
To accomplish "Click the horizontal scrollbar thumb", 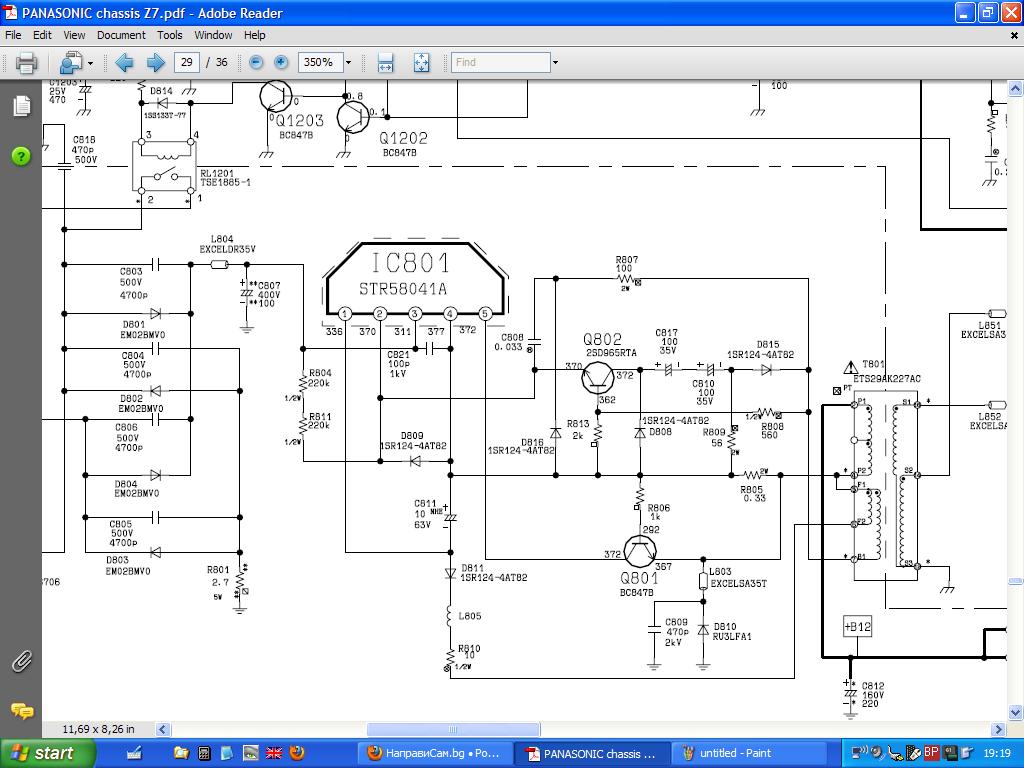I will click(x=455, y=729).
